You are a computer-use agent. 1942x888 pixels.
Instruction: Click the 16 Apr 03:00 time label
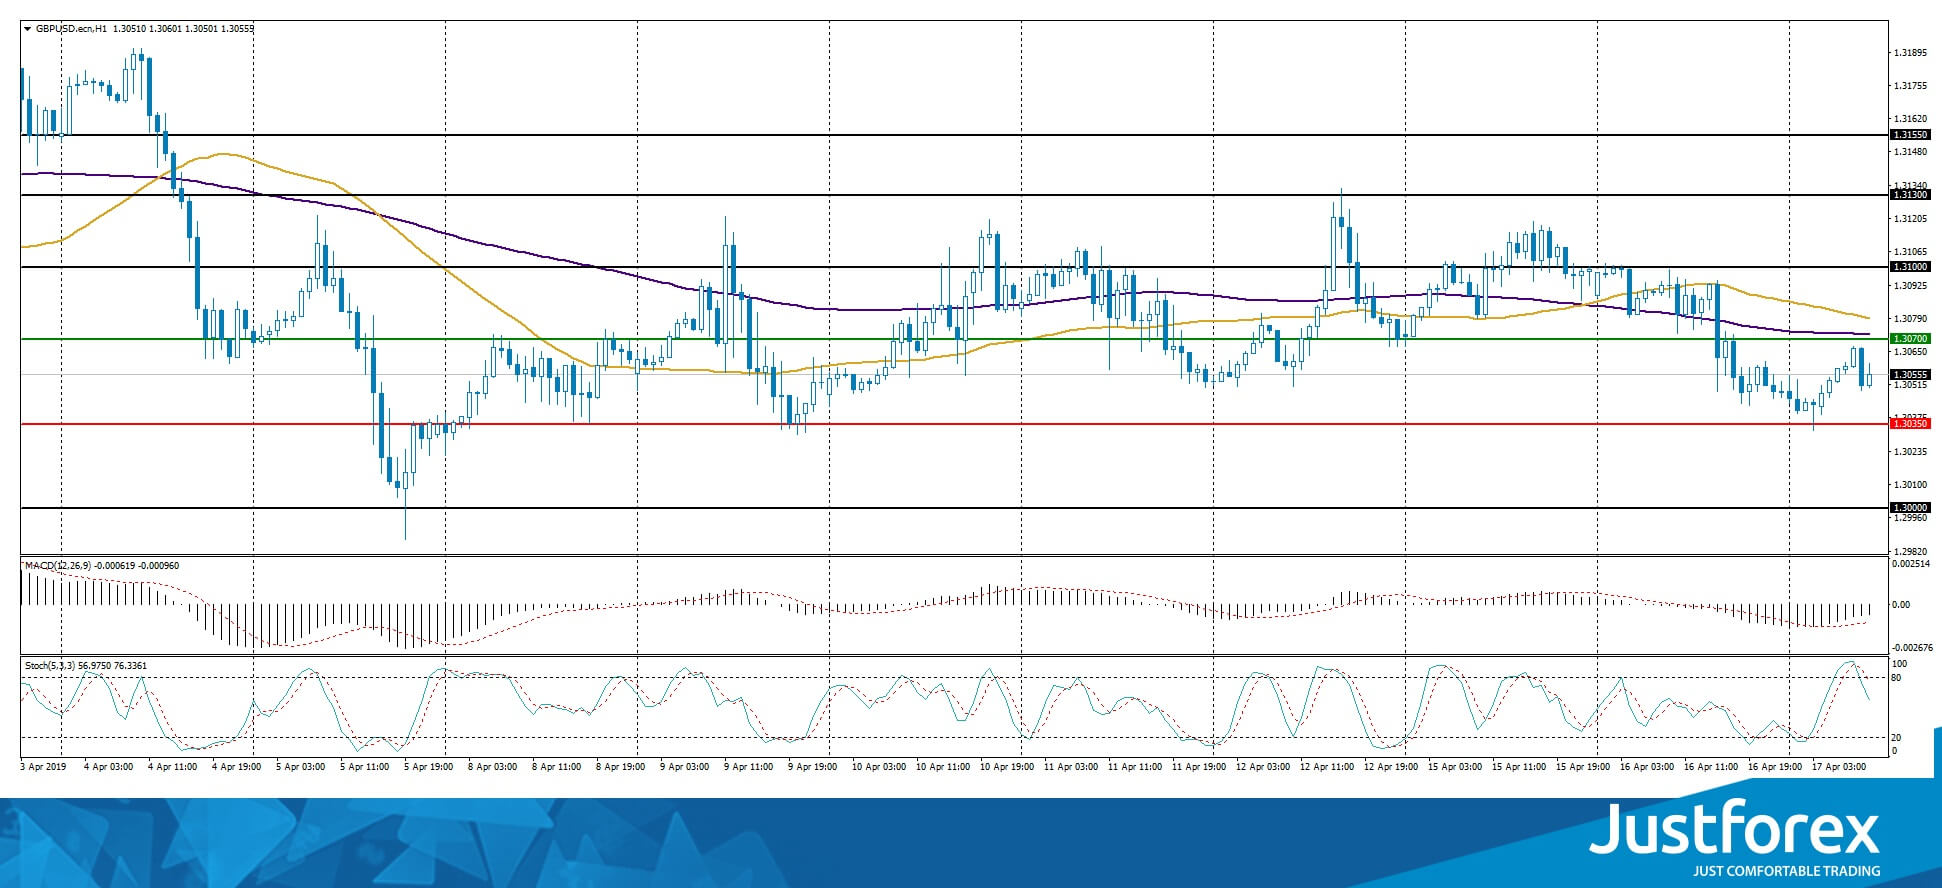click(x=1646, y=767)
